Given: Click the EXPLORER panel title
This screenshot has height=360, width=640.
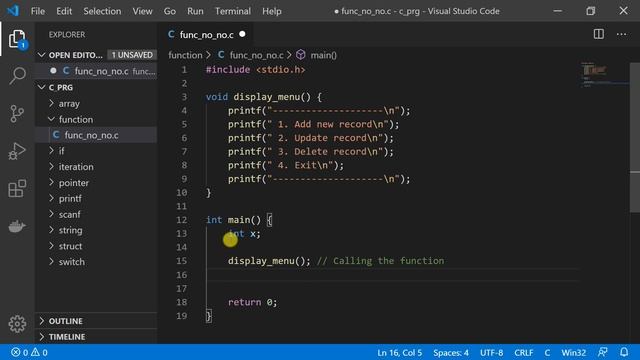Looking at the screenshot, I should (67, 35).
